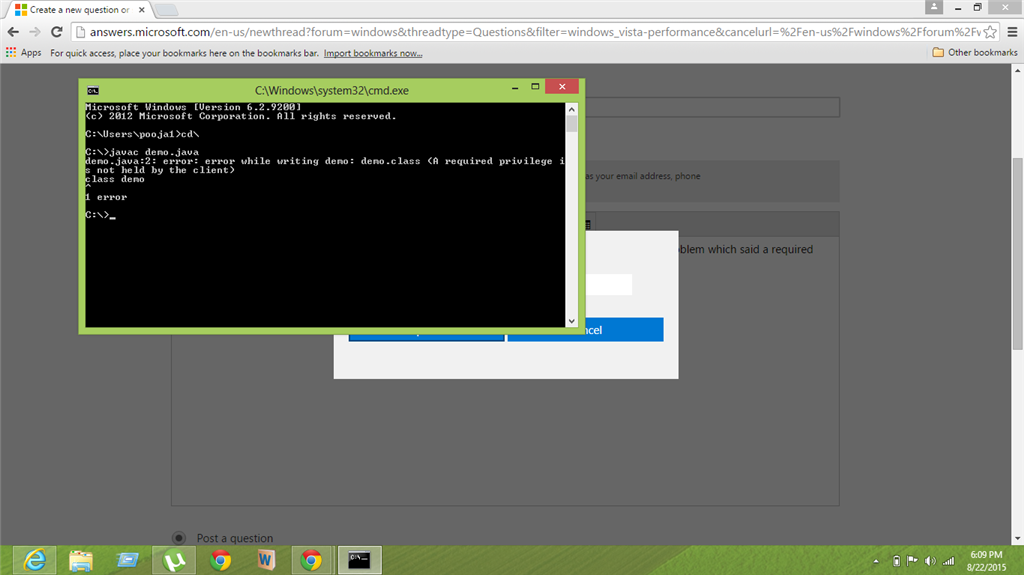Image resolution: width=1024 pixels, height=575 pixels.
Task: Open the Chrome menu
Action: point(1012,32)
